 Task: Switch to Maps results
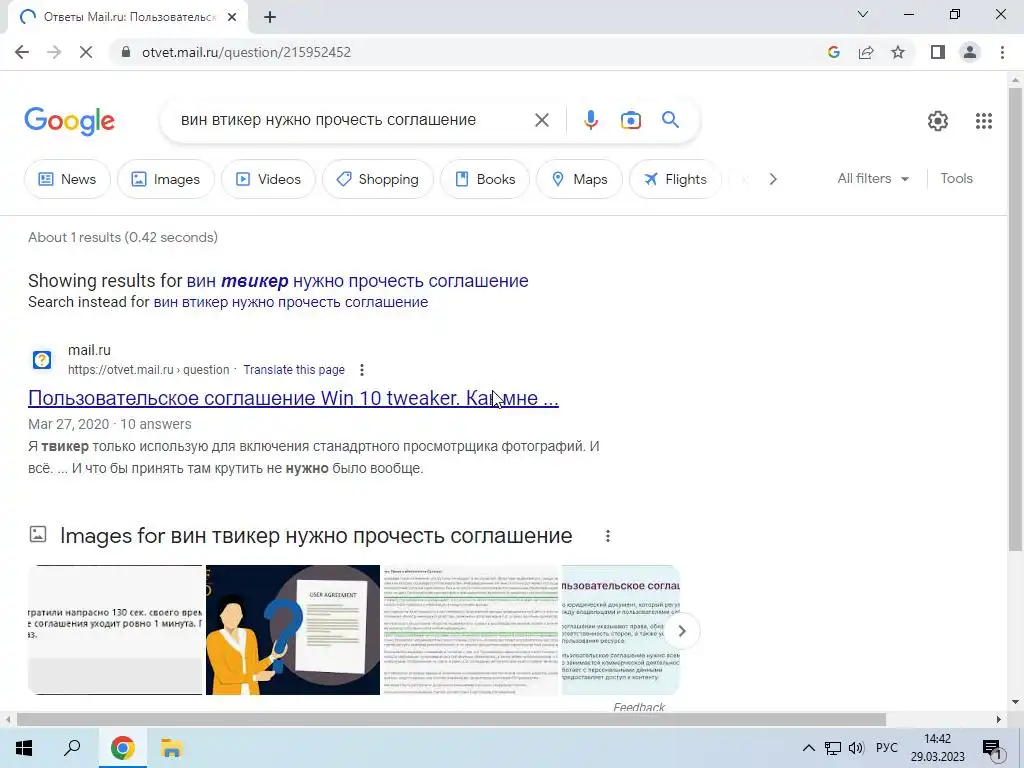point(579,179)
